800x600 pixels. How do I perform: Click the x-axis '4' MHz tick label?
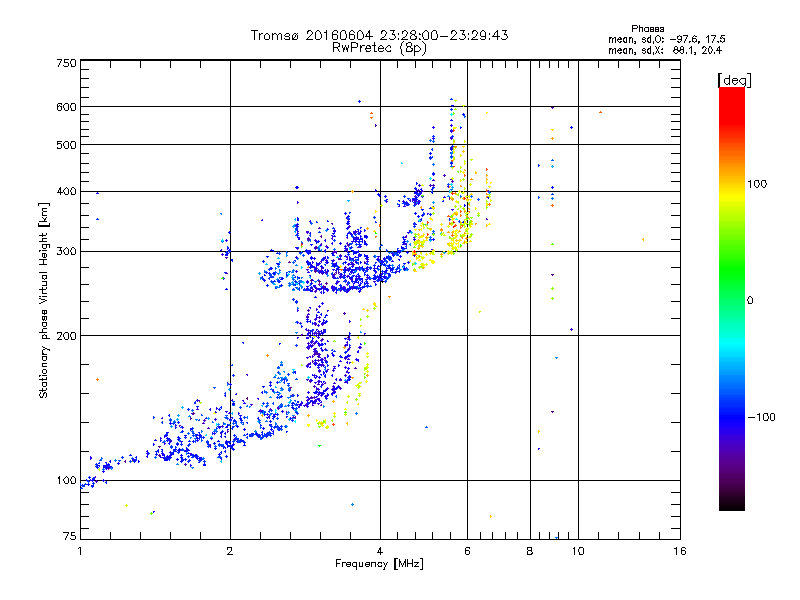(x=380, y=551)
